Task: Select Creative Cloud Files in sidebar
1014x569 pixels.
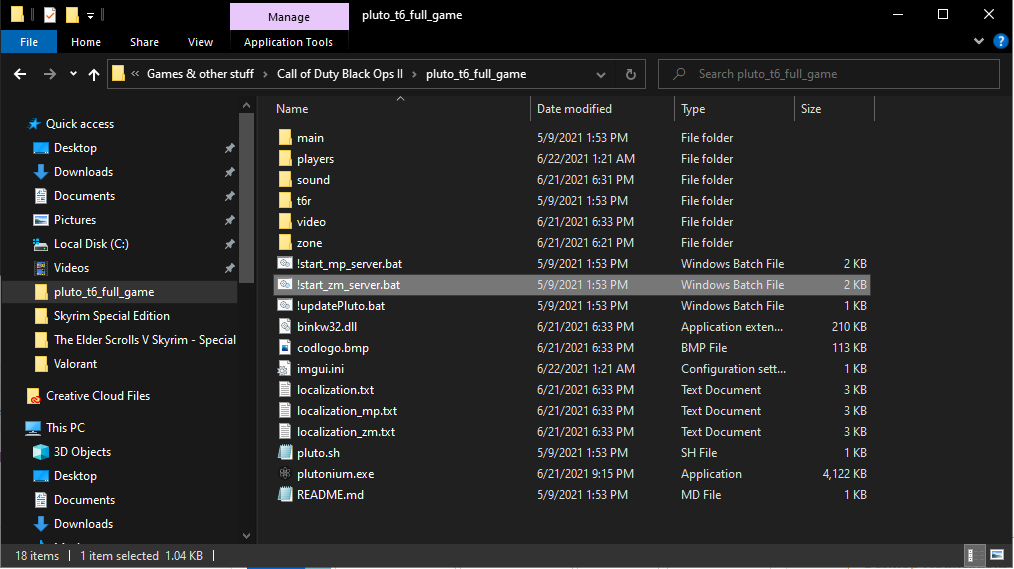Action: click(98, 396)
